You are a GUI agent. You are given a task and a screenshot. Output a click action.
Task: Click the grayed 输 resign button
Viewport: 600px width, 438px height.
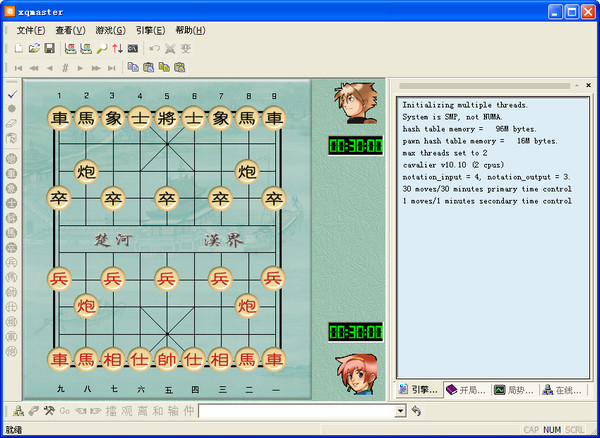[173, 411]
